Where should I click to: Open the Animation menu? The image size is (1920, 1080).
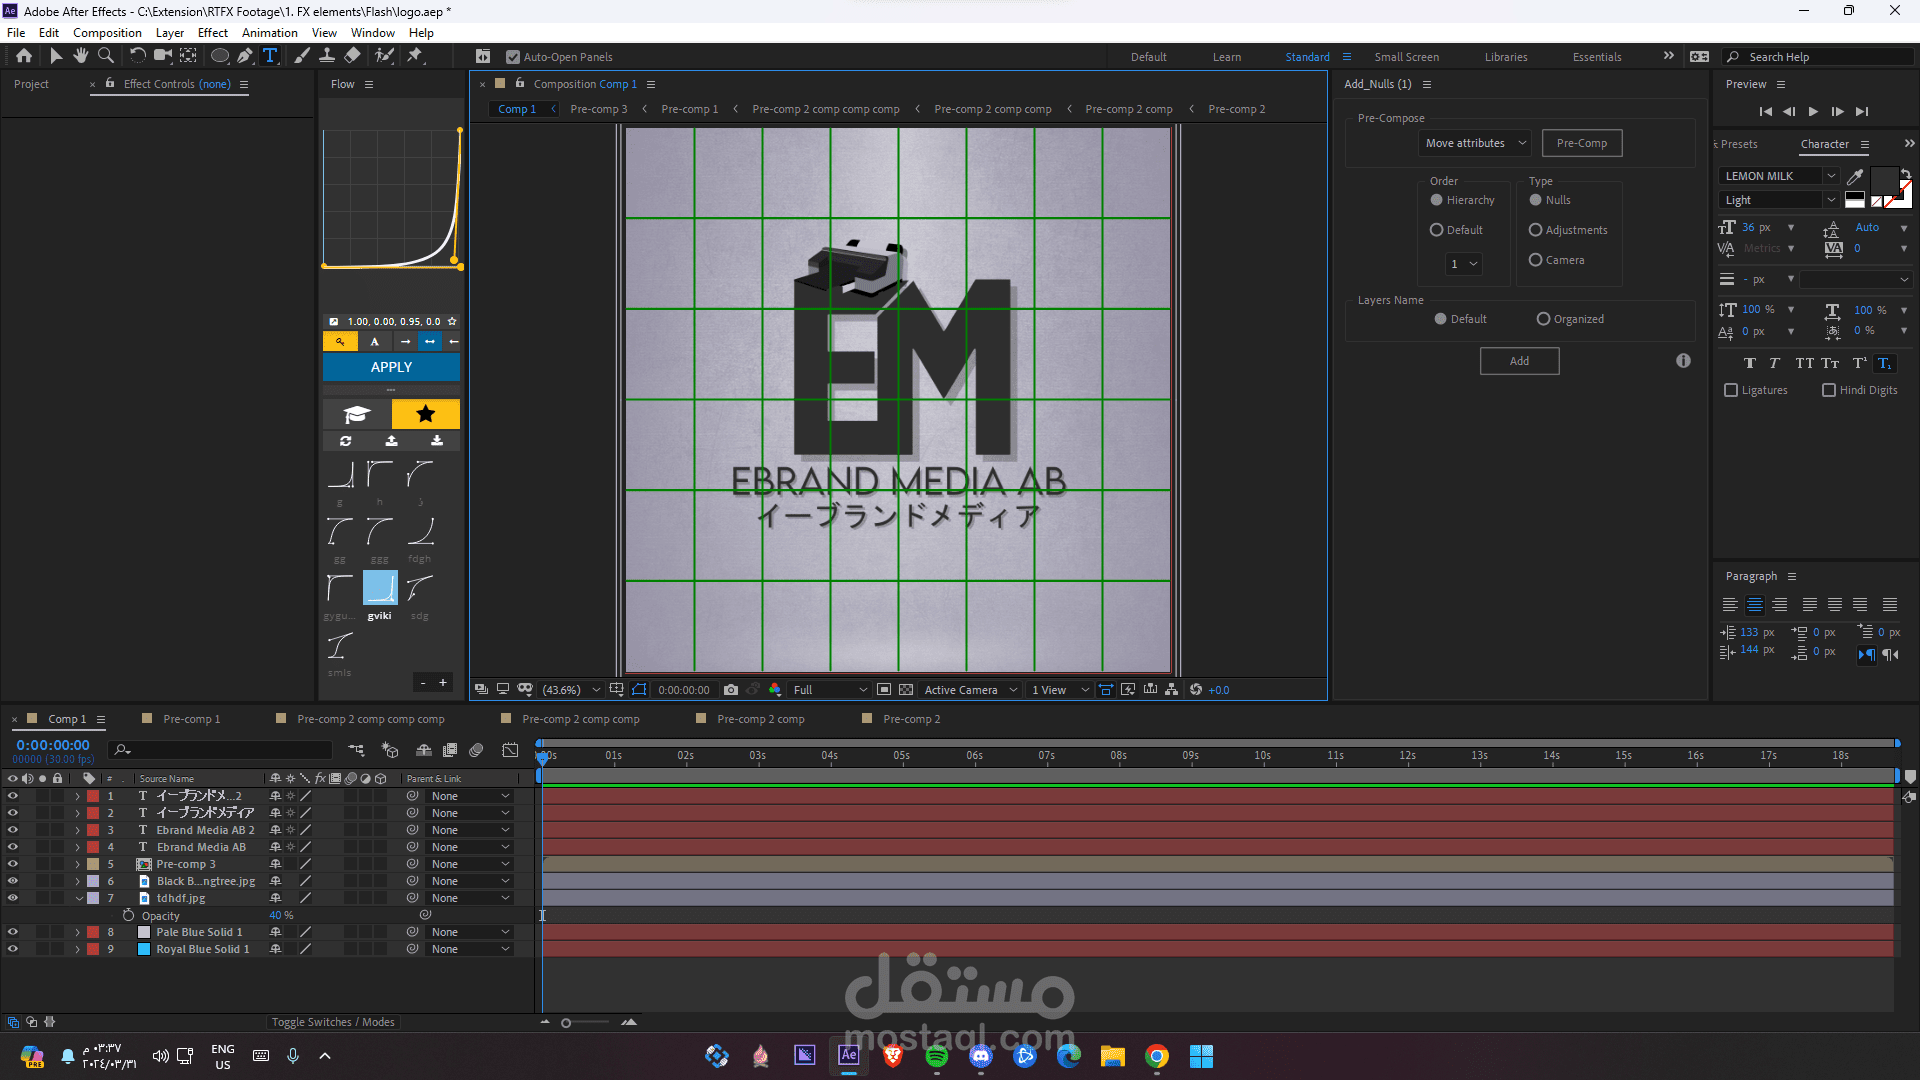pyautogui.click(x=270, y=33)
